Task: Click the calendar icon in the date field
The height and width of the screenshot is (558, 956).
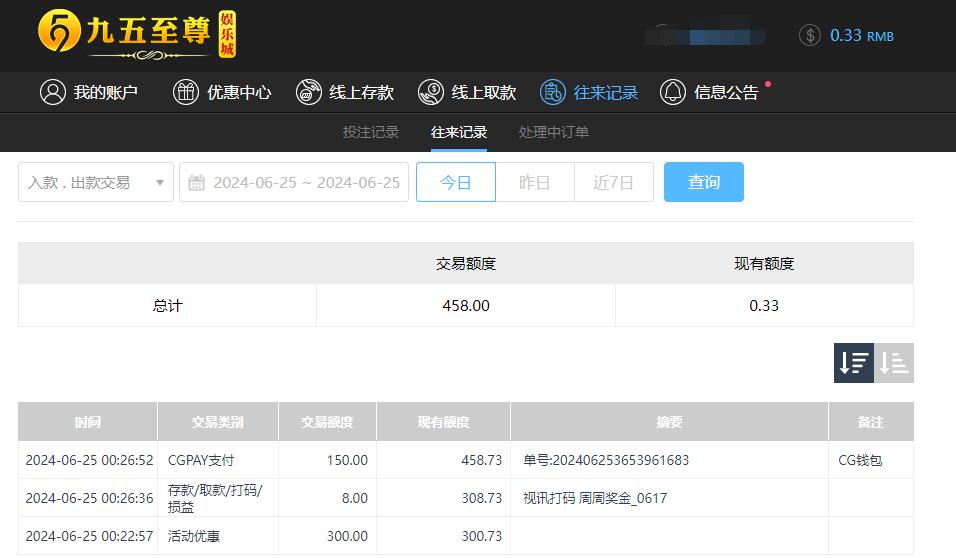Action: (x=196, y=182)
